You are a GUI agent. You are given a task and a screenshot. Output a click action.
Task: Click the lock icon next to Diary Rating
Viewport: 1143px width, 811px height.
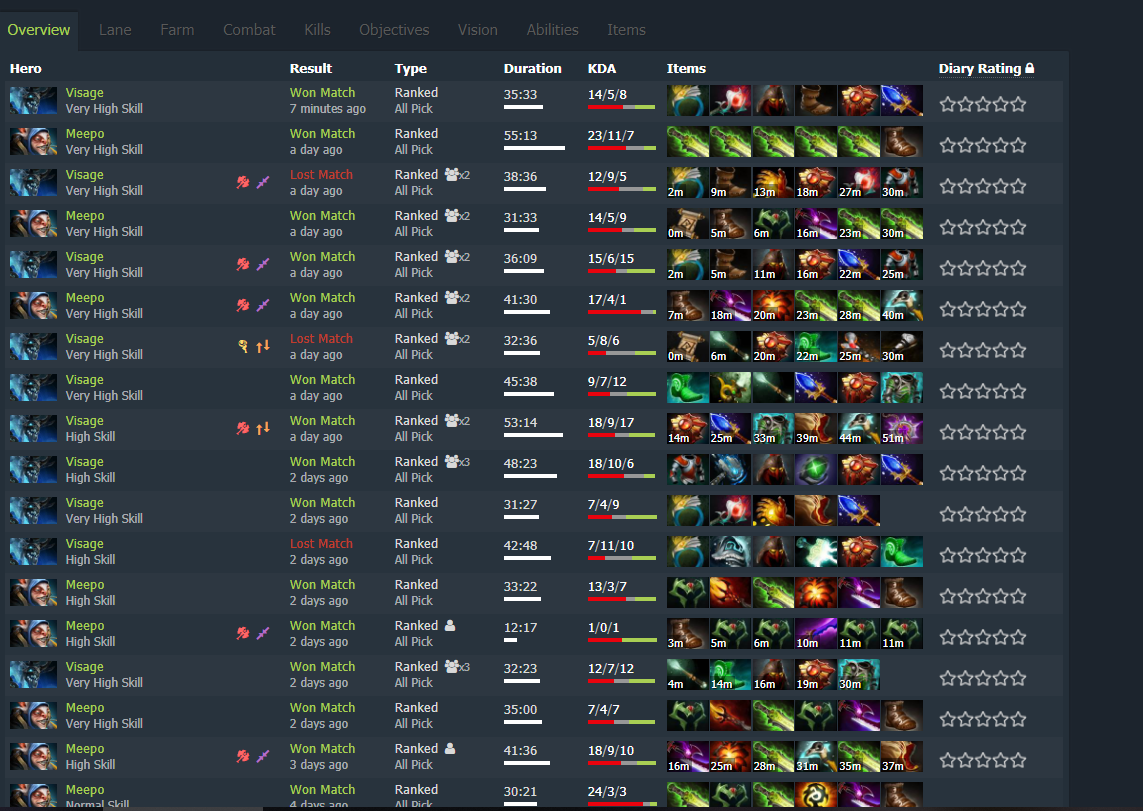coord(1029,68)
